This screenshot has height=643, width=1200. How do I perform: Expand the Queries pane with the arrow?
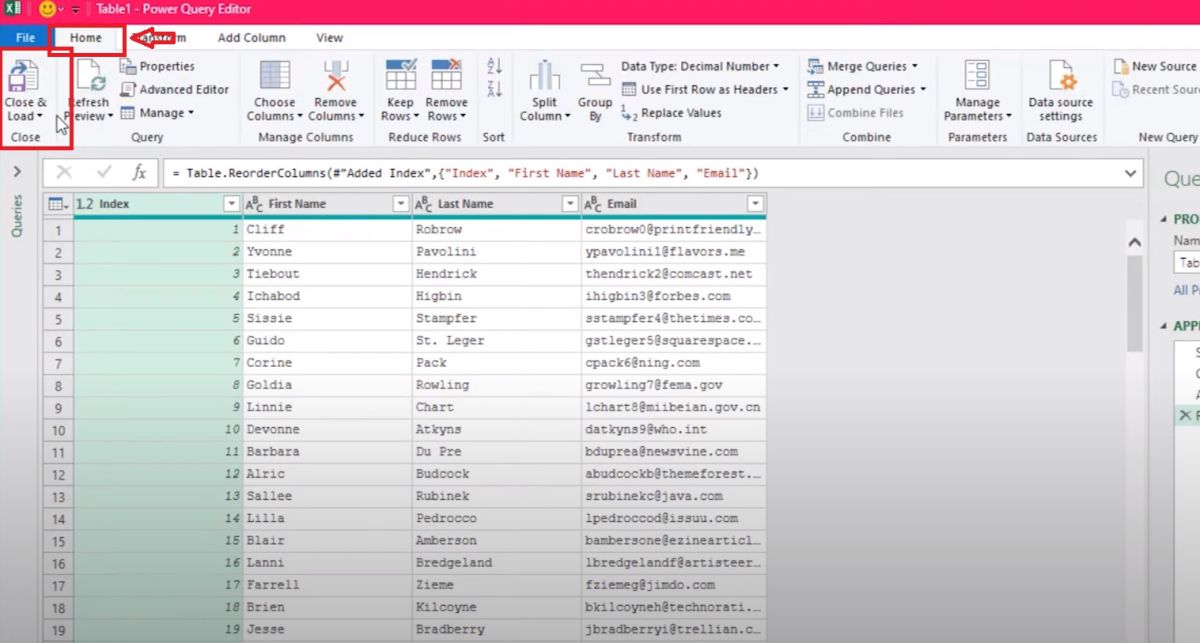[x=17, y=172]
